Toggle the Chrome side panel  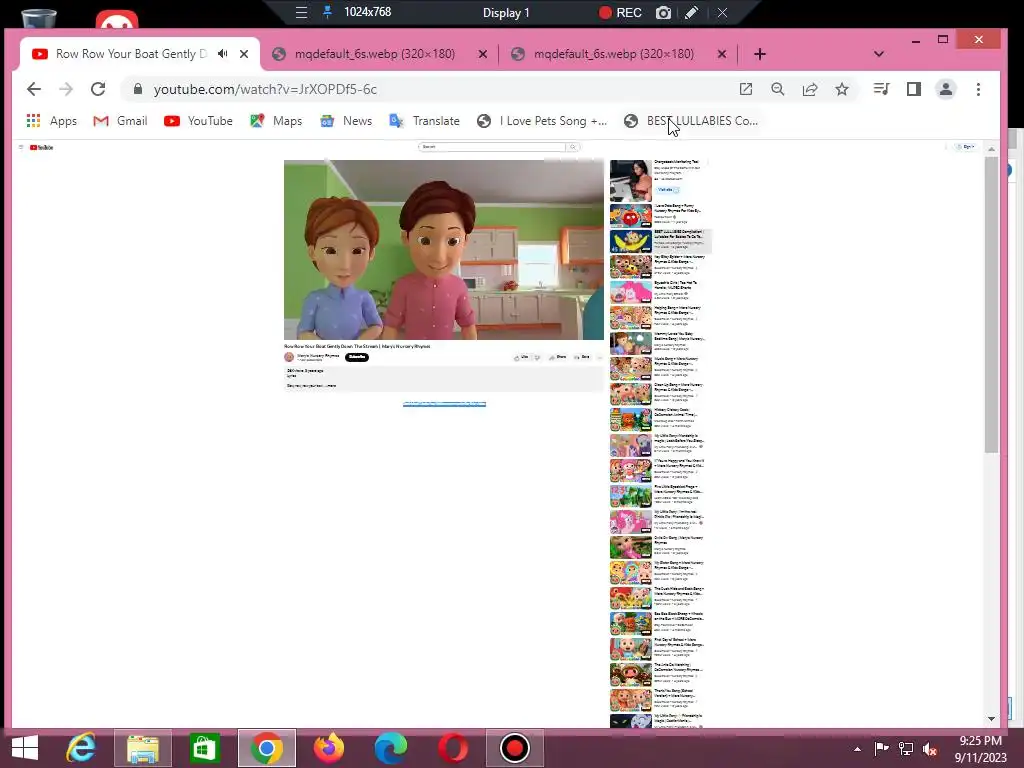(x=914, y=89)
